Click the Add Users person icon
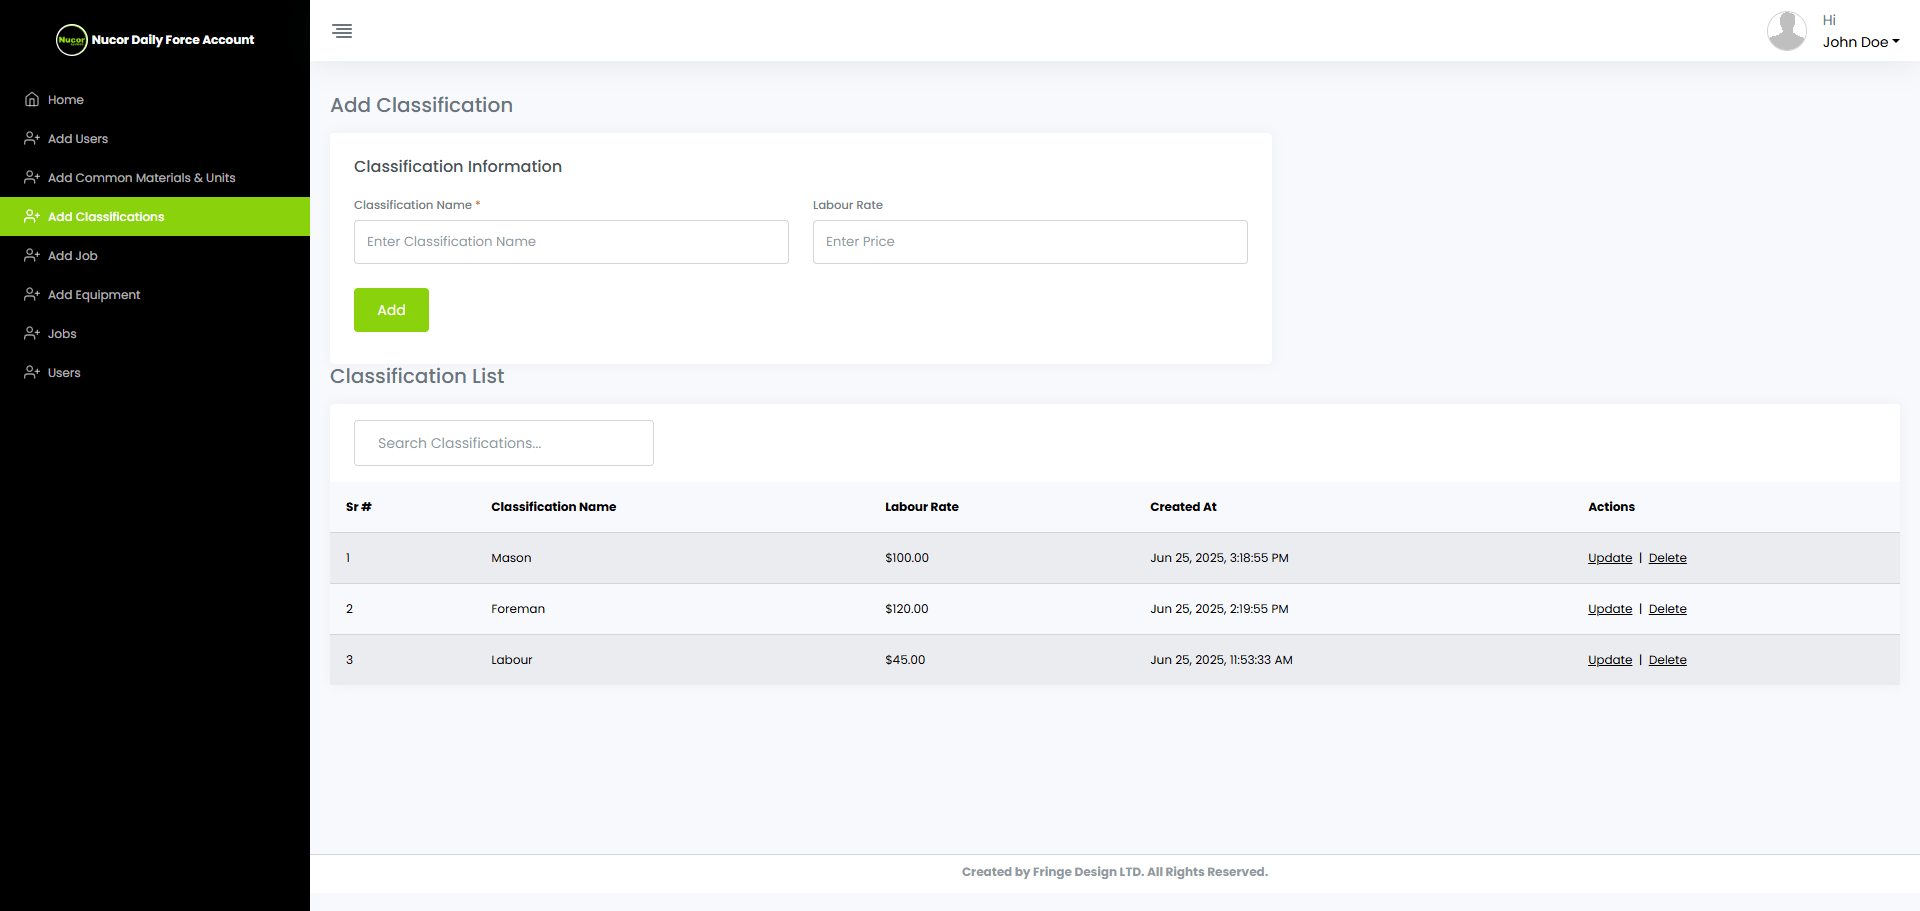 [32, 139]
